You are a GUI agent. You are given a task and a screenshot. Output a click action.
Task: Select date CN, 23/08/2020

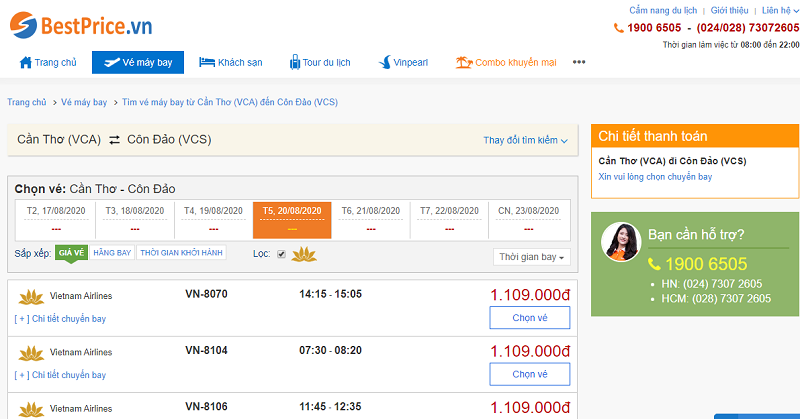(529, 220)
